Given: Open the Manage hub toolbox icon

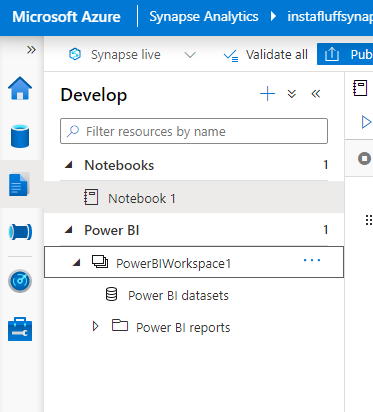Looking at the screenshot, I should pos(20,329).
